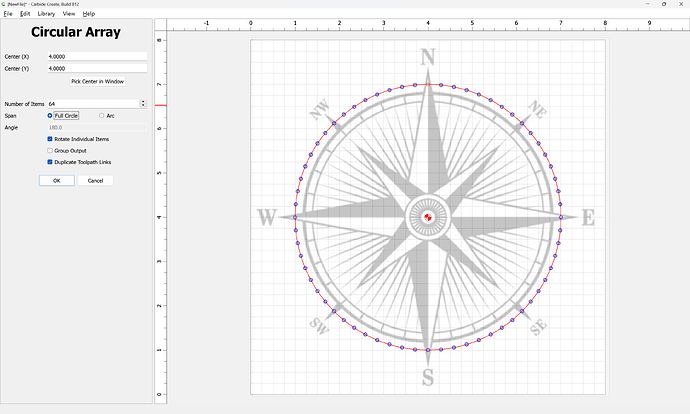Enable Group Output checkbox
The image size is (690, 414).
click(x=50, y=150)
